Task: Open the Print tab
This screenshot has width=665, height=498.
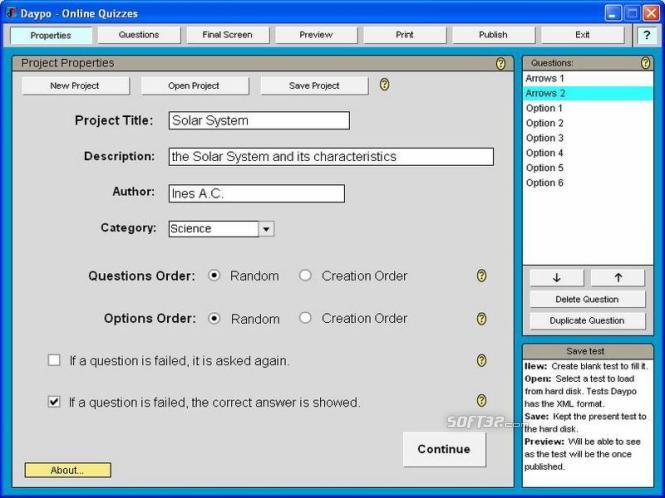Action: pyautogui.click(x=405, y=35)
